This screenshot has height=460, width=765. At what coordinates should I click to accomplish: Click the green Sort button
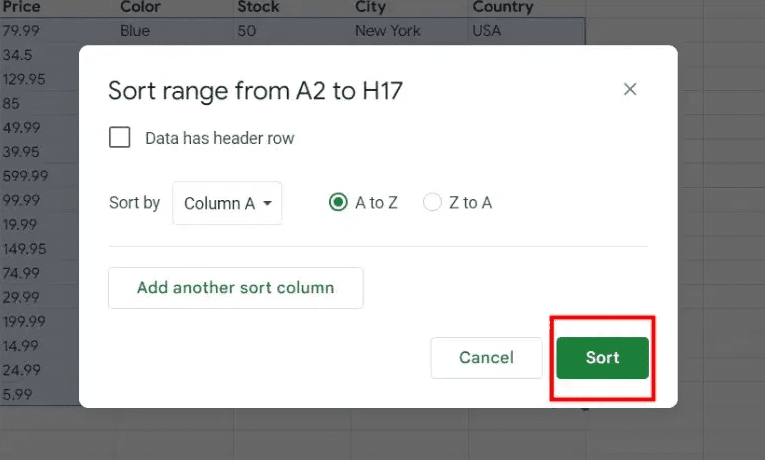[x=602, y=358]
